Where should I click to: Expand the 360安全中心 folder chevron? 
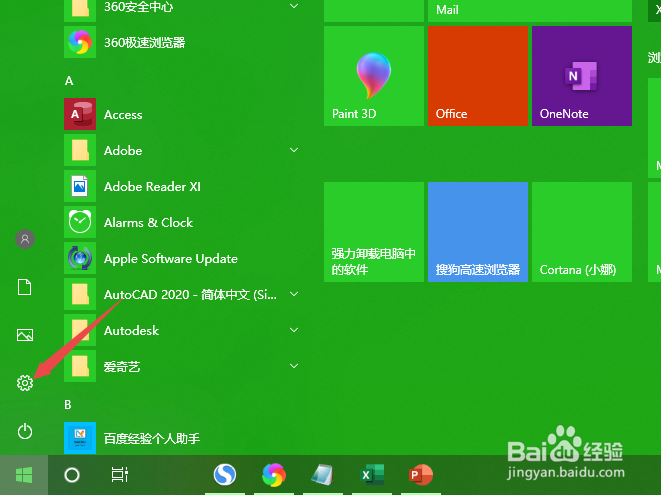pyautogui.click(x=294, y=6)
